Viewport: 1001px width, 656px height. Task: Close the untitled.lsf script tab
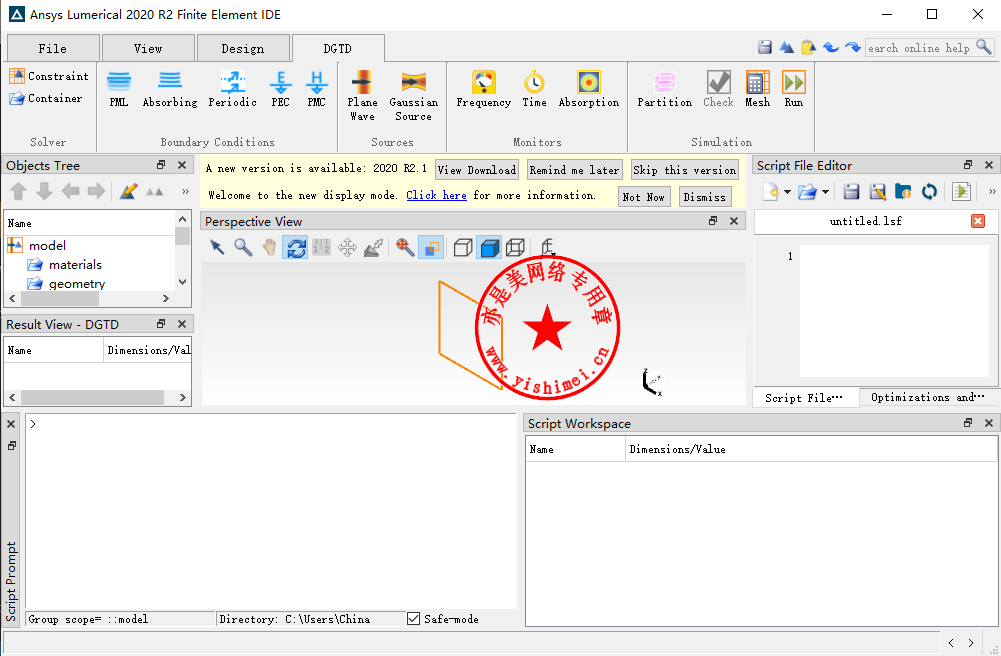click(x=977, y=221)
